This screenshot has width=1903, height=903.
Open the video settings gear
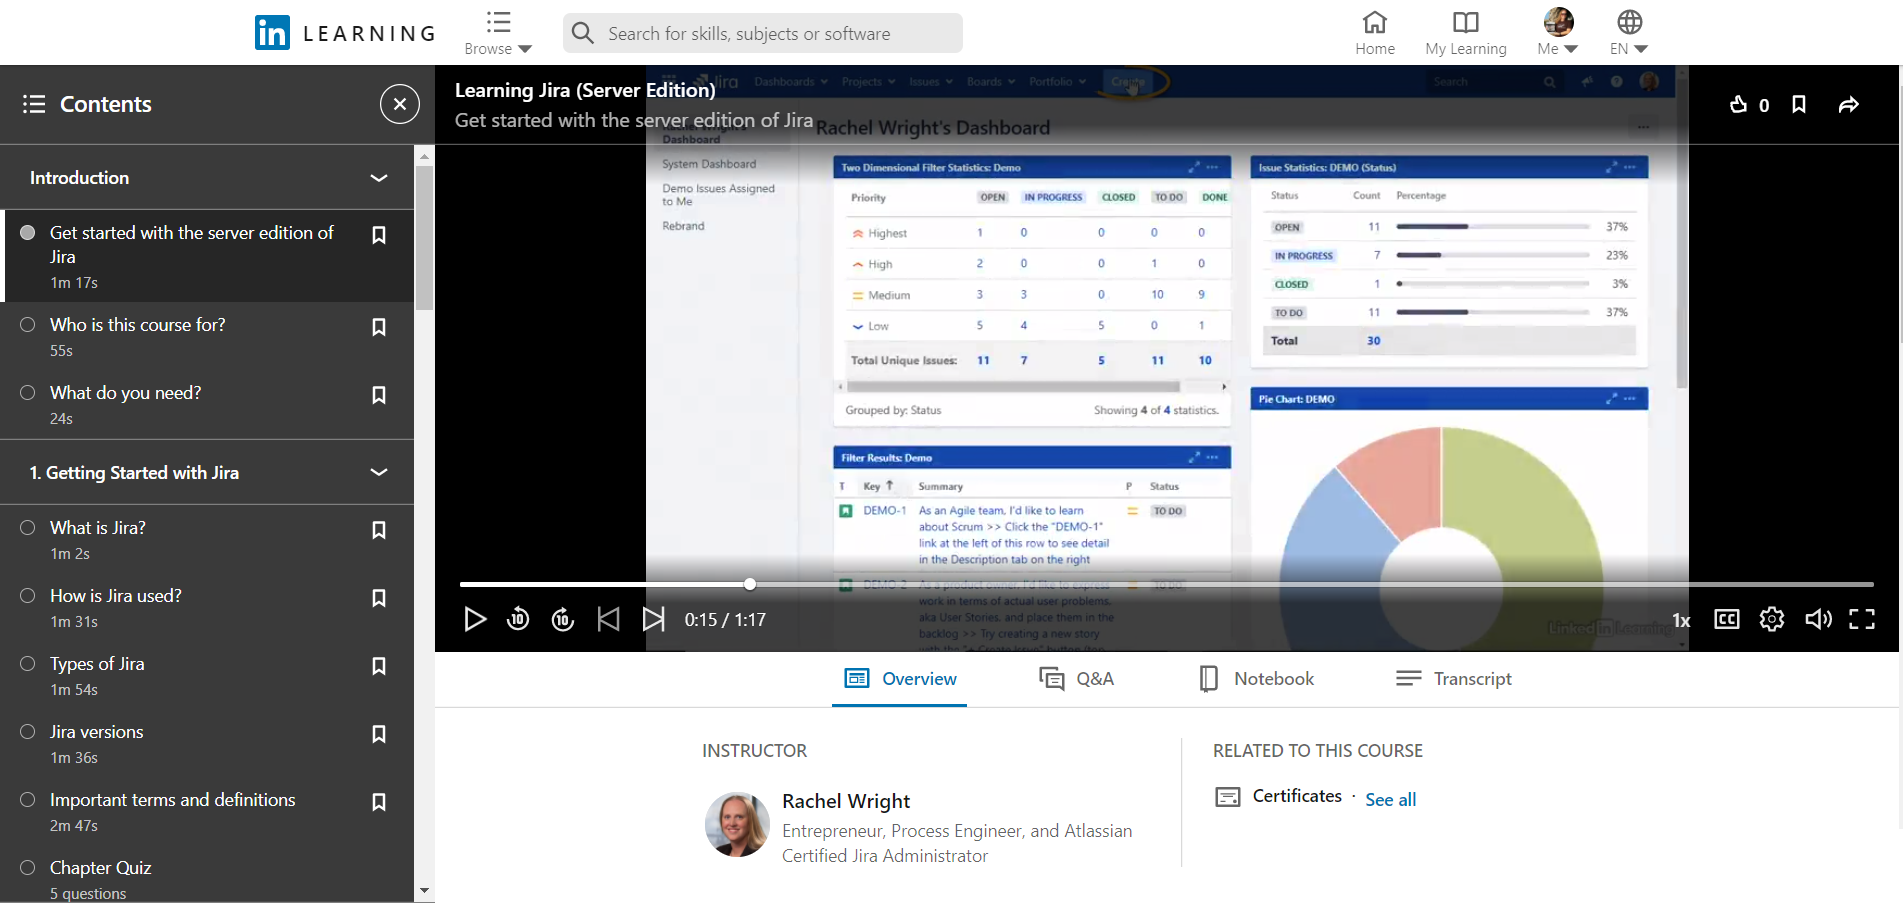tap(1771, 619)
